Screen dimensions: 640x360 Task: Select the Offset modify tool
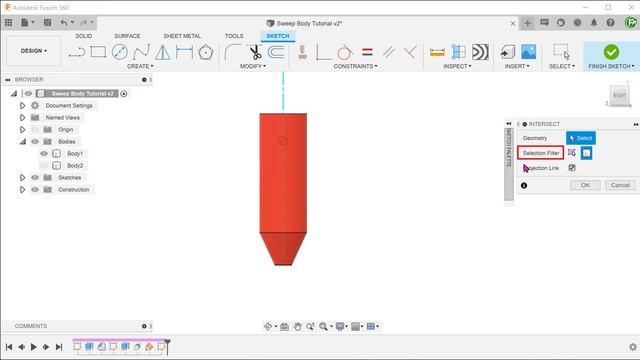[x=276, y=52]
